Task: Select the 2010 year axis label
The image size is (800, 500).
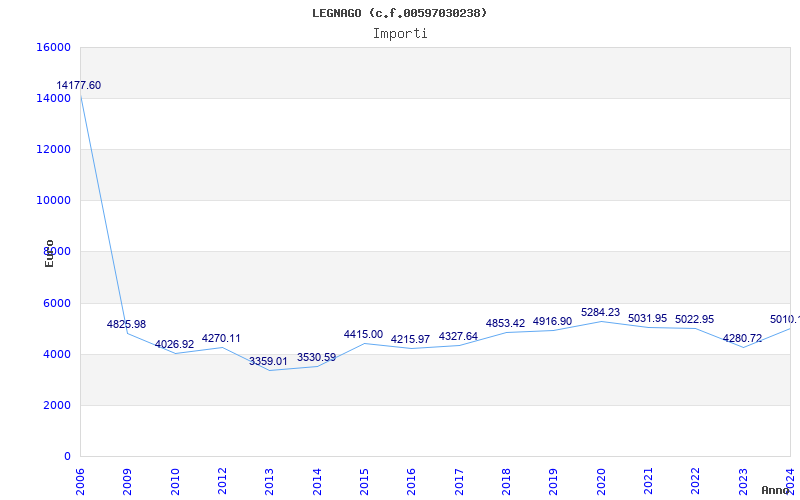Action: (175, 482)
